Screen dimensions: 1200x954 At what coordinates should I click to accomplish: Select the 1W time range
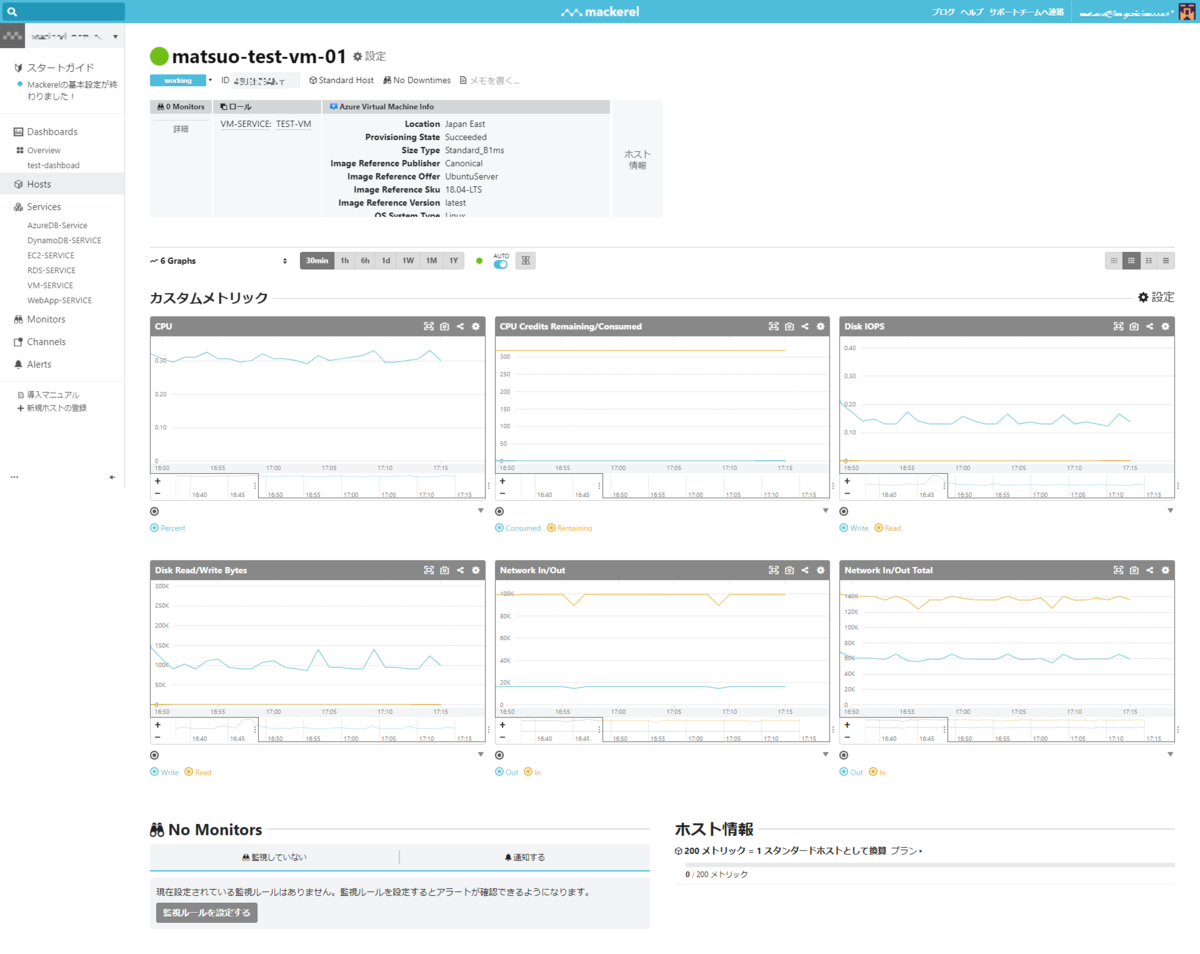tap(408, 261)
